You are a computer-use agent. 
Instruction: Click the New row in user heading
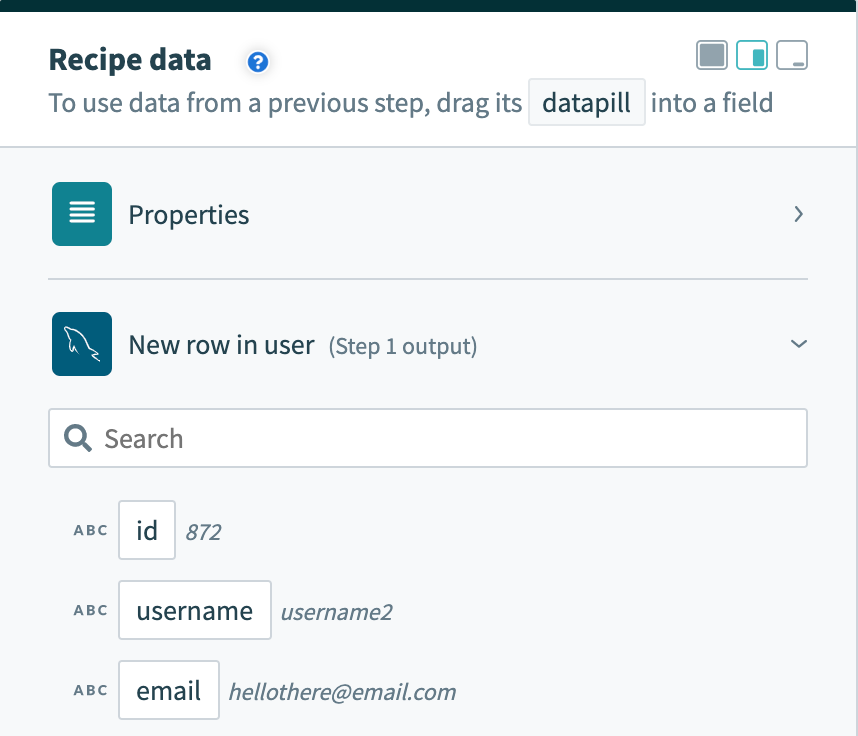pos(221,345)
